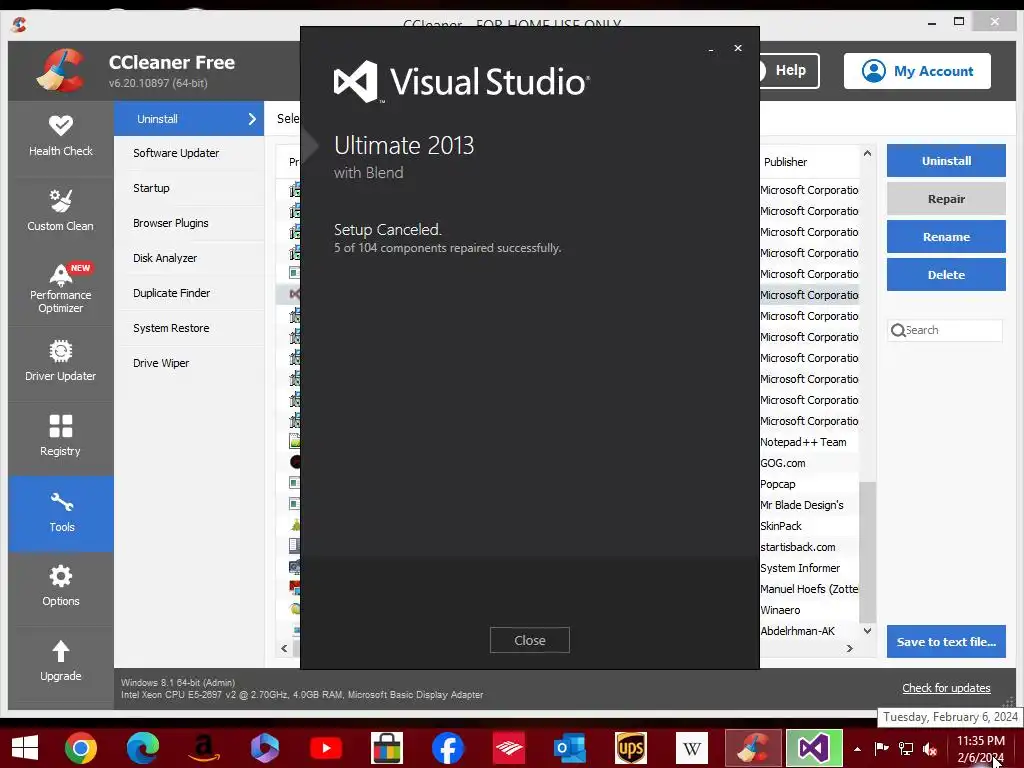Show hidden tray icons arrow
Screen dimensions: 1024x768
(x=857, y=749)
